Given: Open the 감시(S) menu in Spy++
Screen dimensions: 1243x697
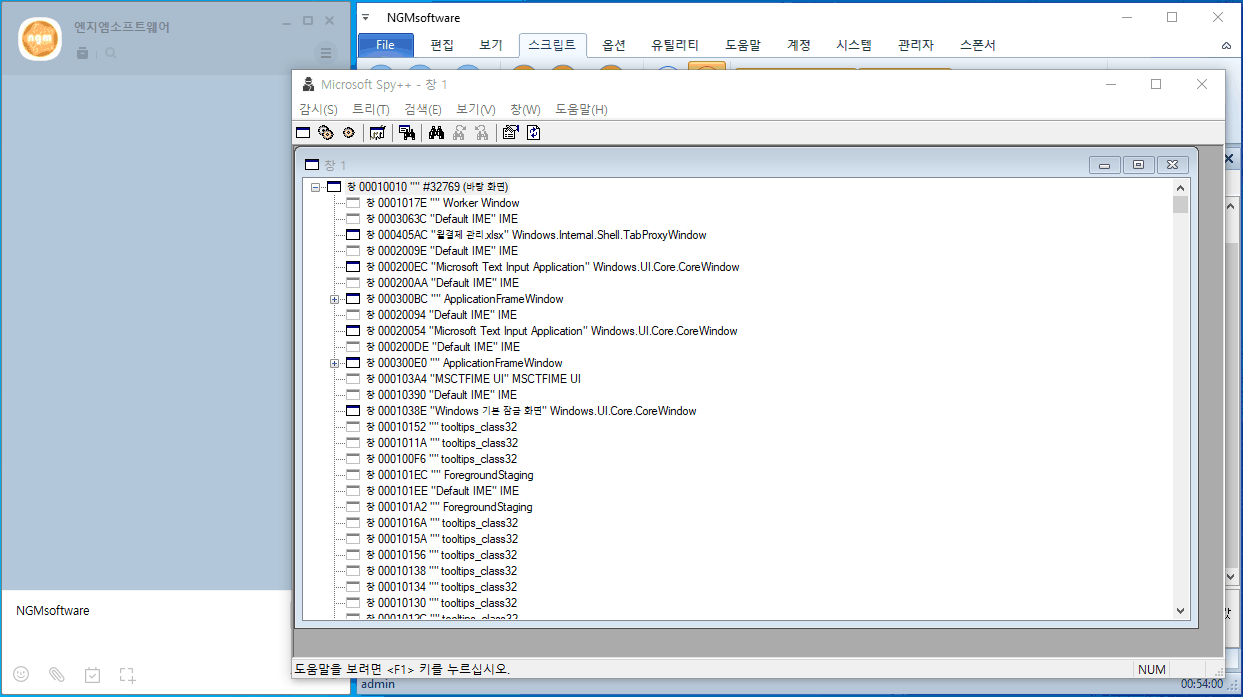Looking at the screenshot, I should click(318, 109).
